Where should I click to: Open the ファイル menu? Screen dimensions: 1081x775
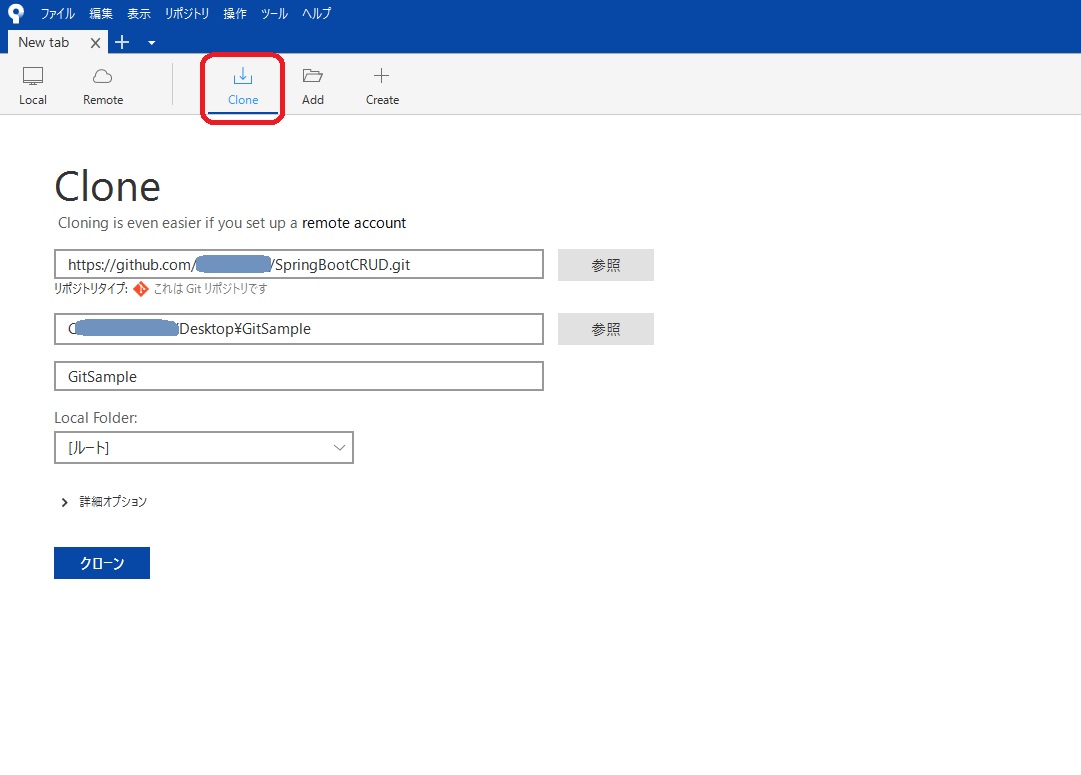click(57, 13)
